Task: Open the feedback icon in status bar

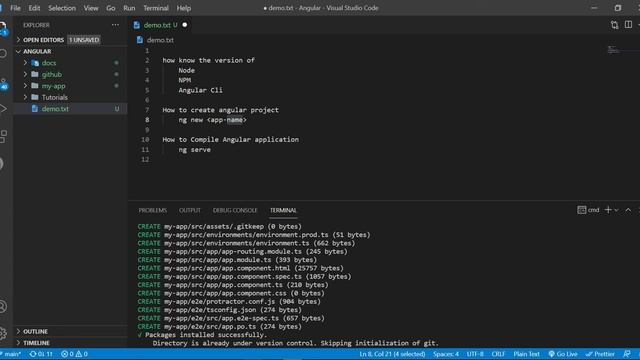Action: coord(627,354)
